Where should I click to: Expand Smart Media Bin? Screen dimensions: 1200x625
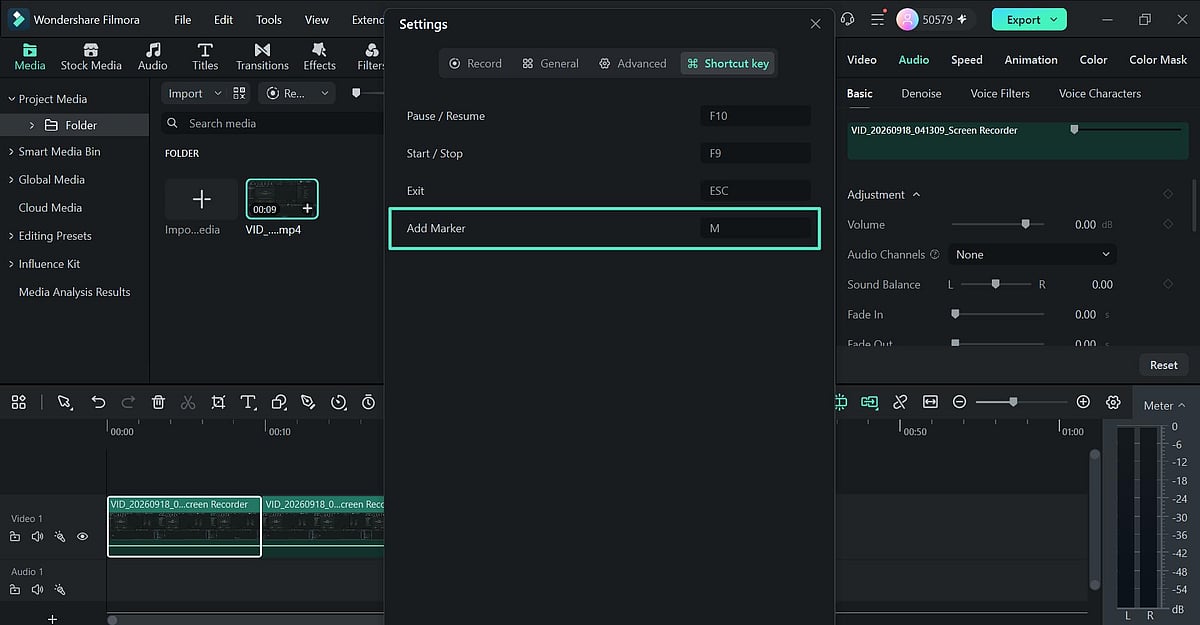[x=12, y=152]
